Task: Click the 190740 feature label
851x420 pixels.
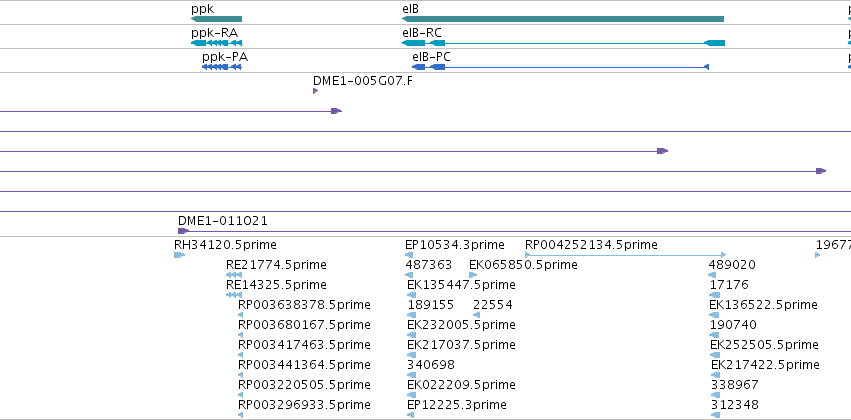Action: coord(733,325)
